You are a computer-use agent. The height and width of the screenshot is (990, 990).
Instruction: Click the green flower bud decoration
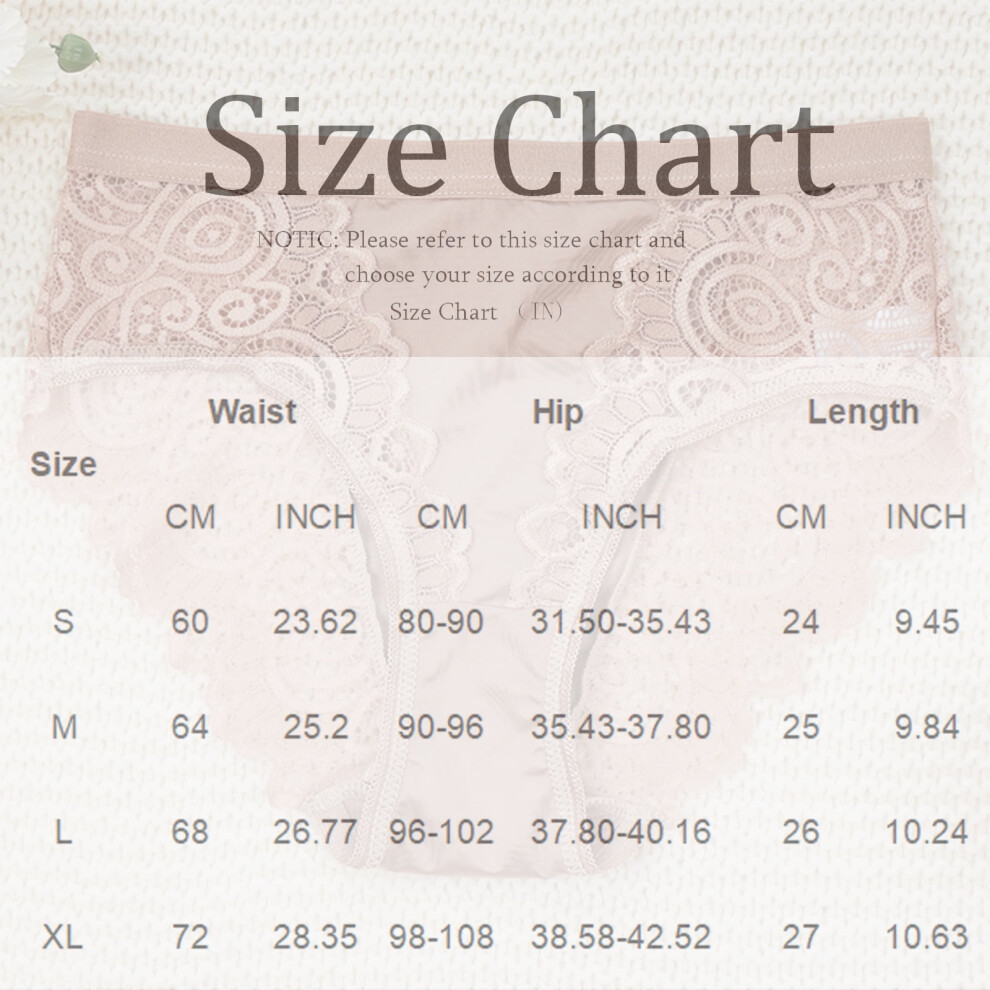75,52
